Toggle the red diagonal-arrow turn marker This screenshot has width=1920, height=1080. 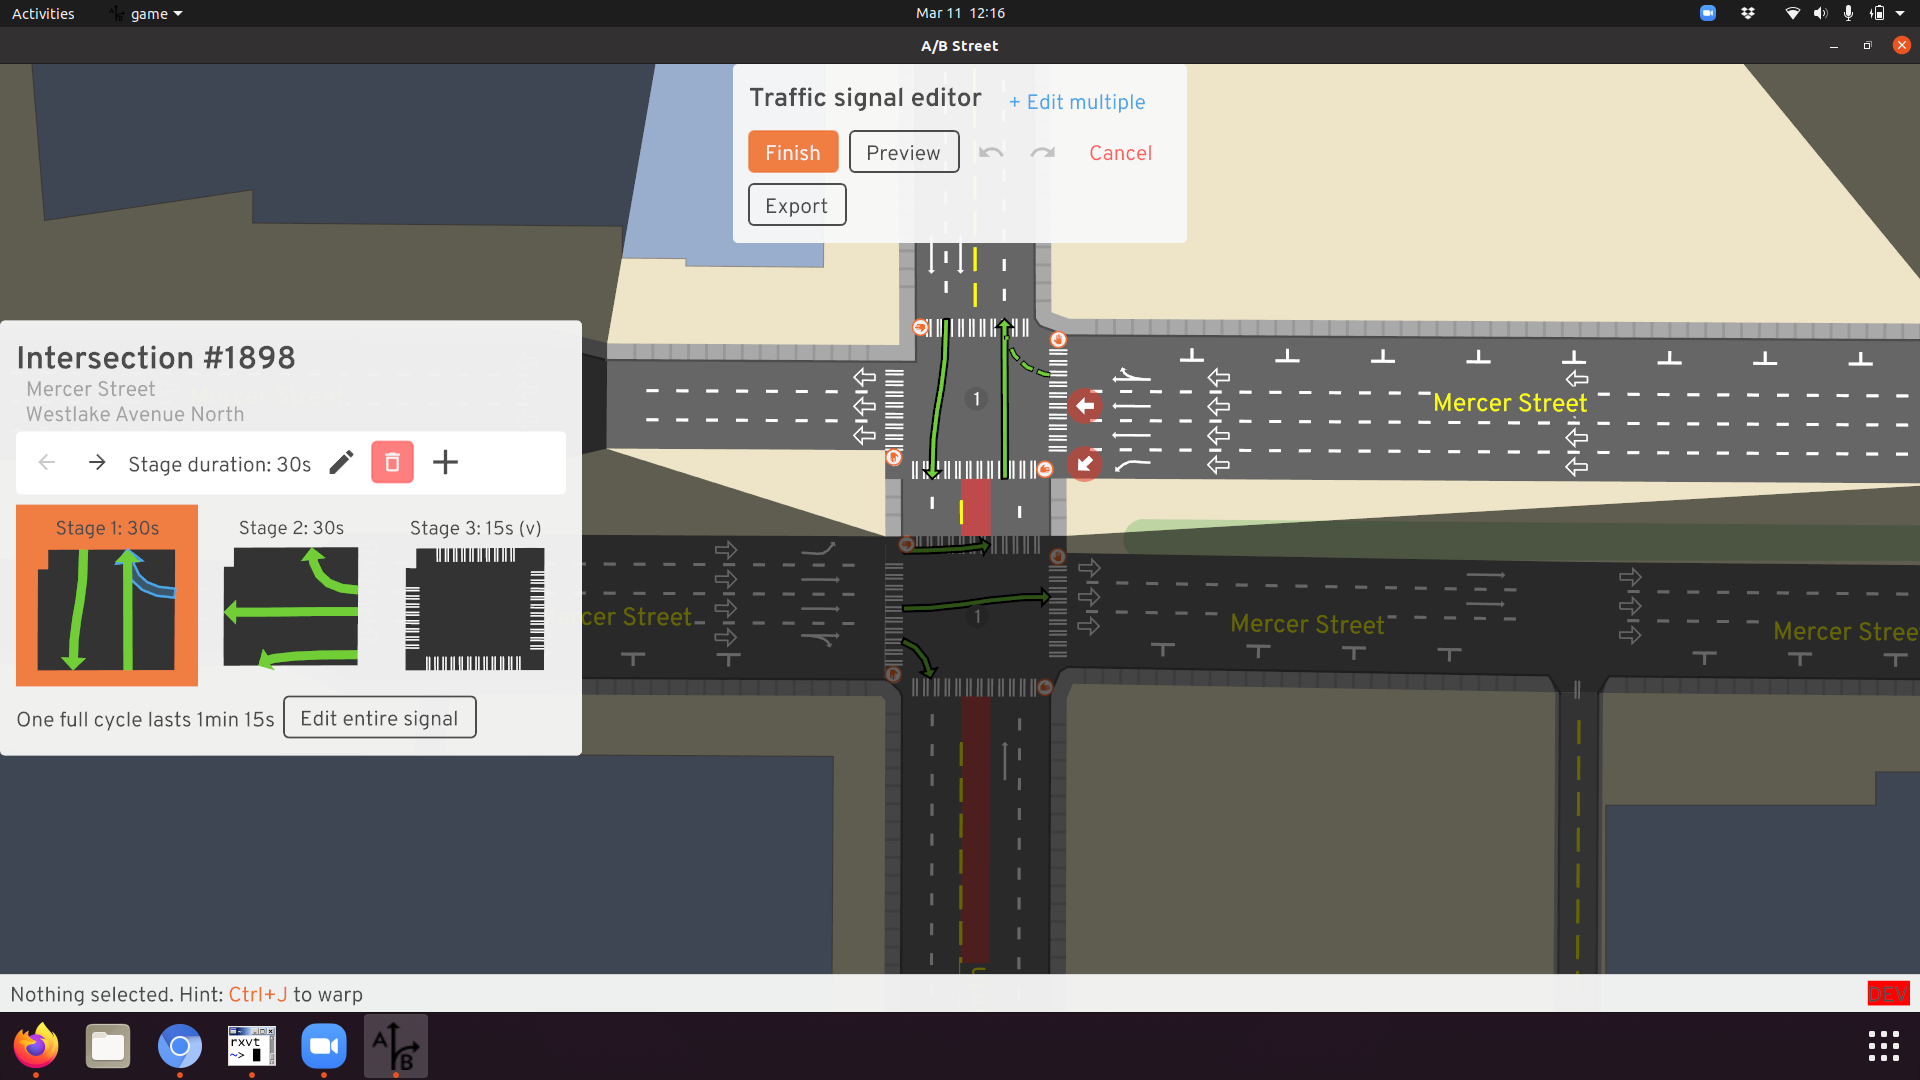[1085, 464]
